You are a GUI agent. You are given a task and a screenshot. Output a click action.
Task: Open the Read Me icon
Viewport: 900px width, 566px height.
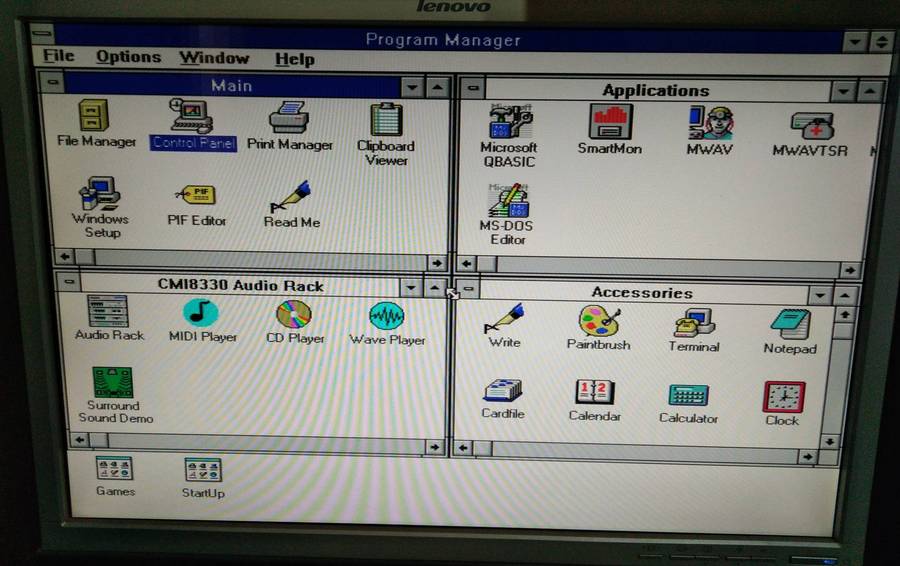pyautogui.click(x=292, y=204)
